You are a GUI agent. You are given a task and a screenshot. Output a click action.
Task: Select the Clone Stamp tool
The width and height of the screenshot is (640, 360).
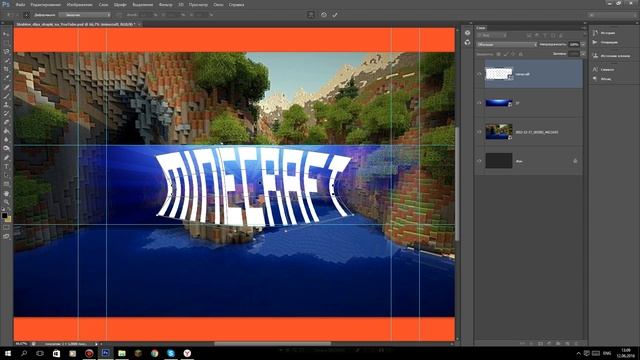(6, 104)
